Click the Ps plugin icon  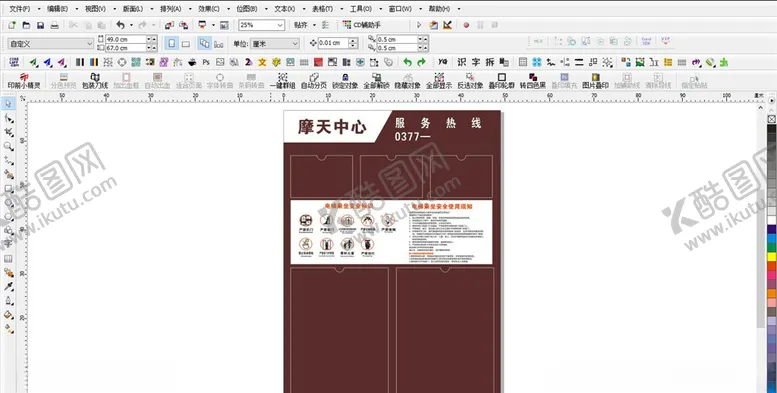coord(206,62)
